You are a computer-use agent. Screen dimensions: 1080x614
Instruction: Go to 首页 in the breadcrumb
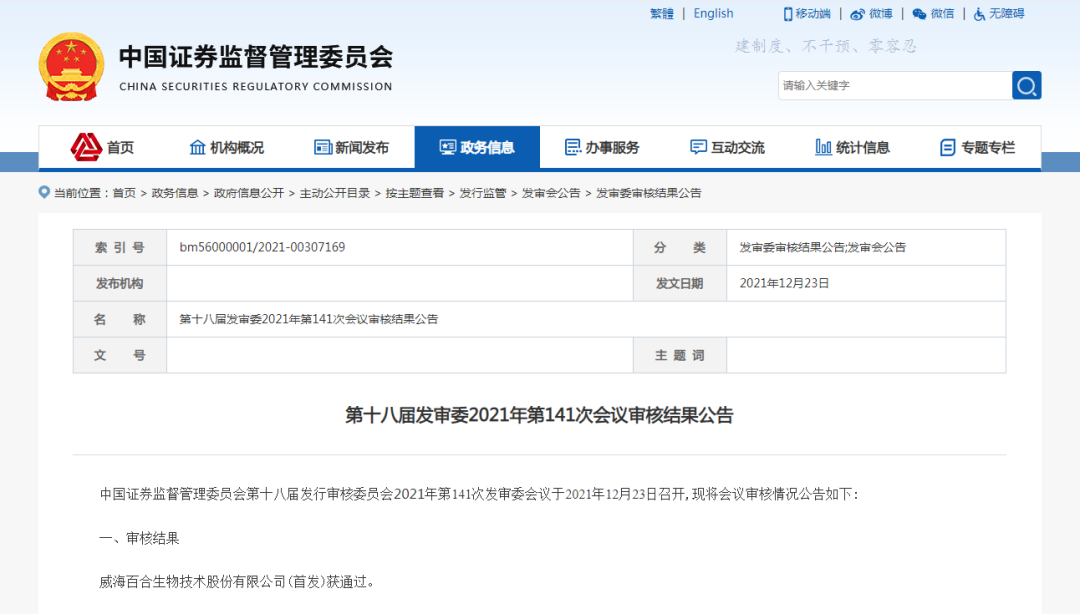tap(124, 193)
